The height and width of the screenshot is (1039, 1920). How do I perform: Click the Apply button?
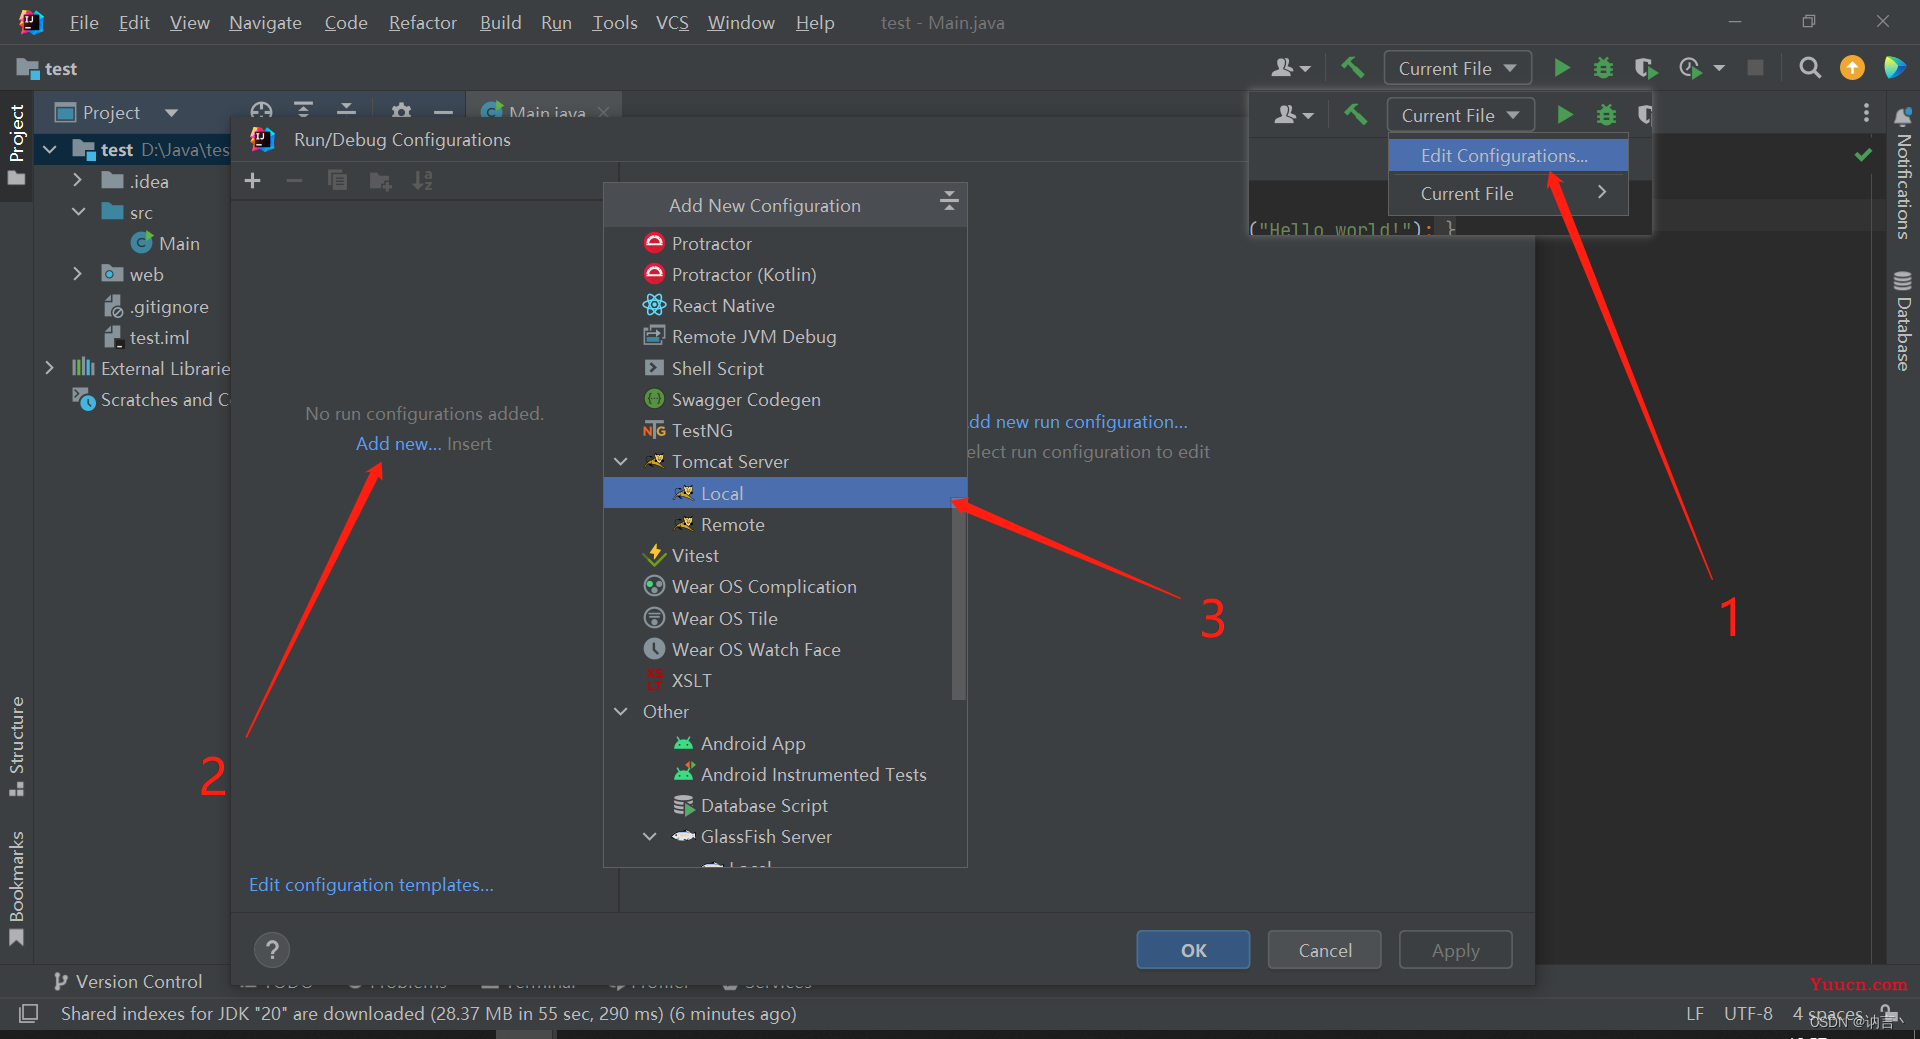point(1455,950)
